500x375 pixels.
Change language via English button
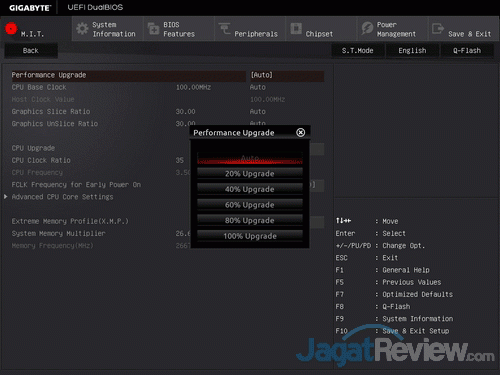[412, 51]
